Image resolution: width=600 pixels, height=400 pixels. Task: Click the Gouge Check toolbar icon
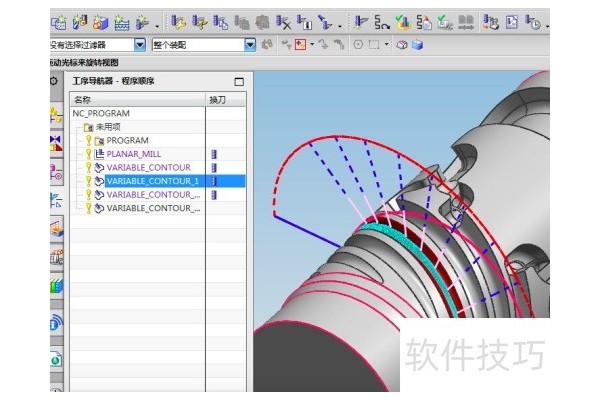[x=445, y=23]
